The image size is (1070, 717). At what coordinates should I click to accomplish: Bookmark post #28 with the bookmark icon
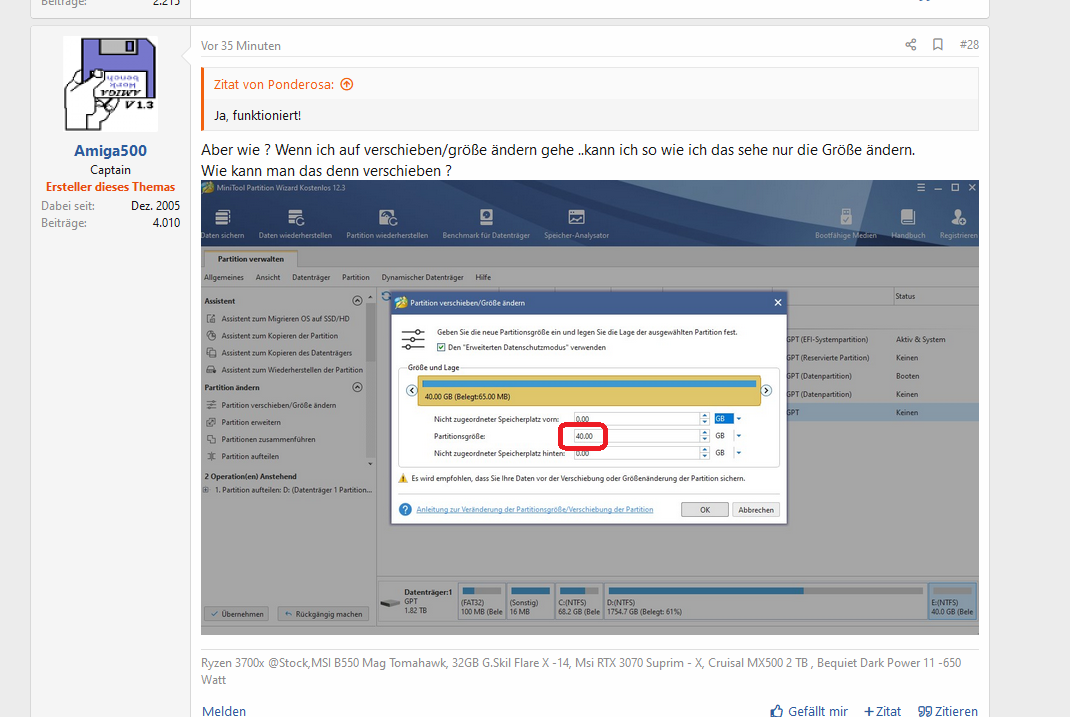tap(938, 44)
